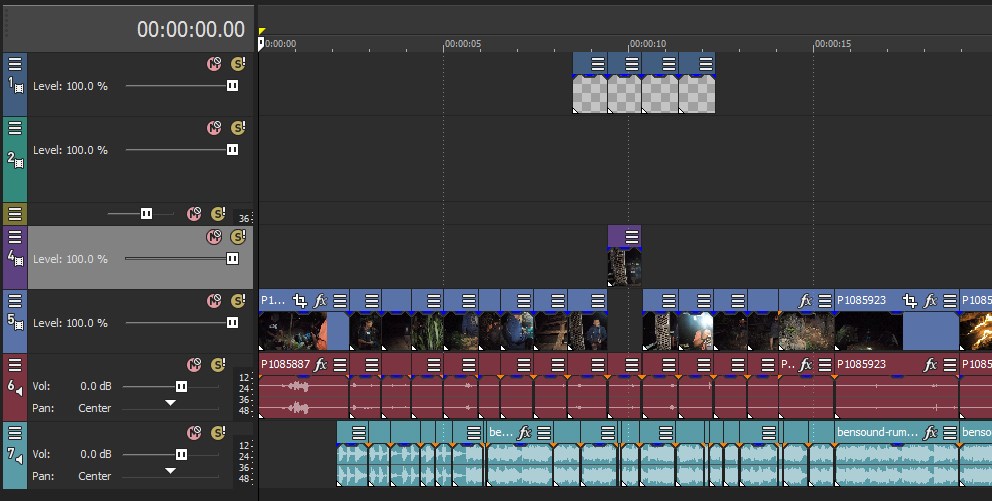The width and height of the screenshot is (992, 501).
Task: Open track 5 hamburger menu
Action: pyautogui.click(x=14, y=300)
